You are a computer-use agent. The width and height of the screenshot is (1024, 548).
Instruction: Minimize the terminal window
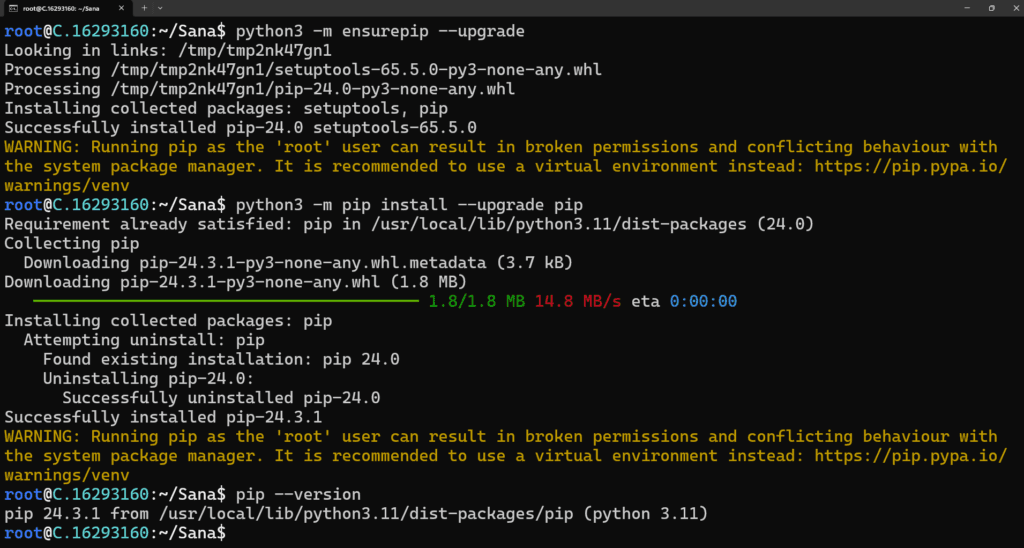click(967, 8)
